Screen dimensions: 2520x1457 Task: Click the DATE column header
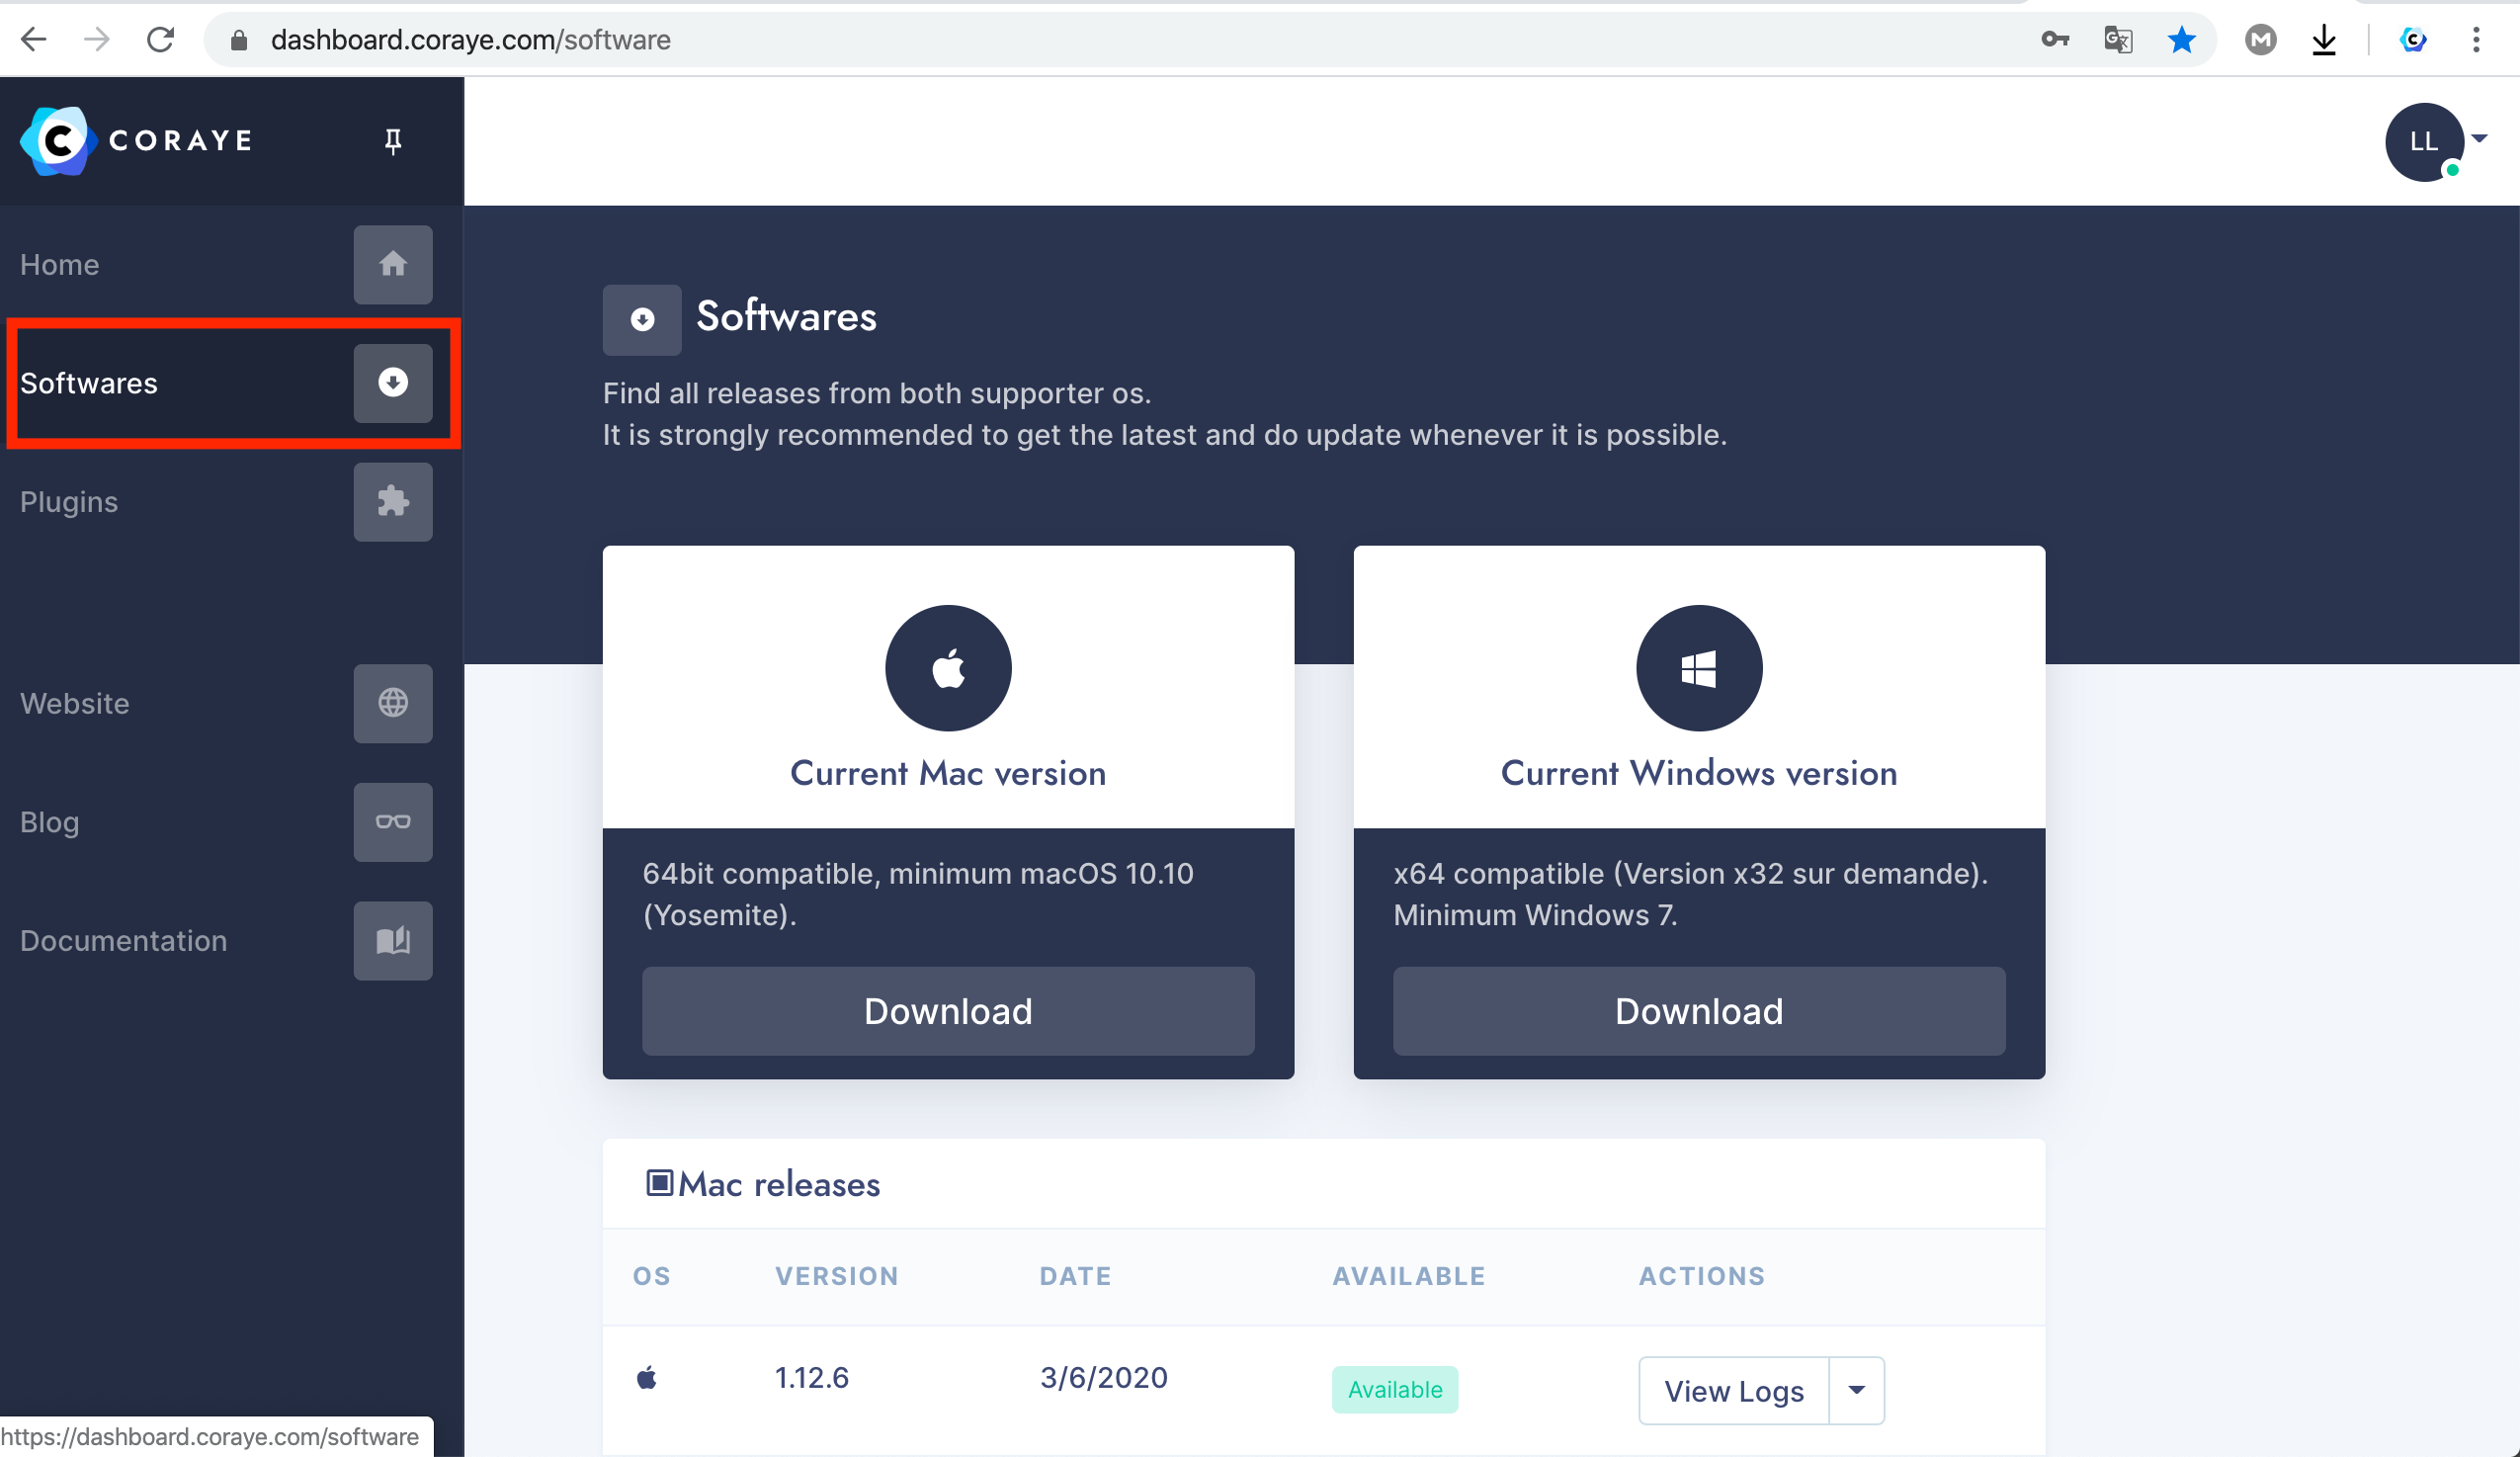click(1076, 1276)
